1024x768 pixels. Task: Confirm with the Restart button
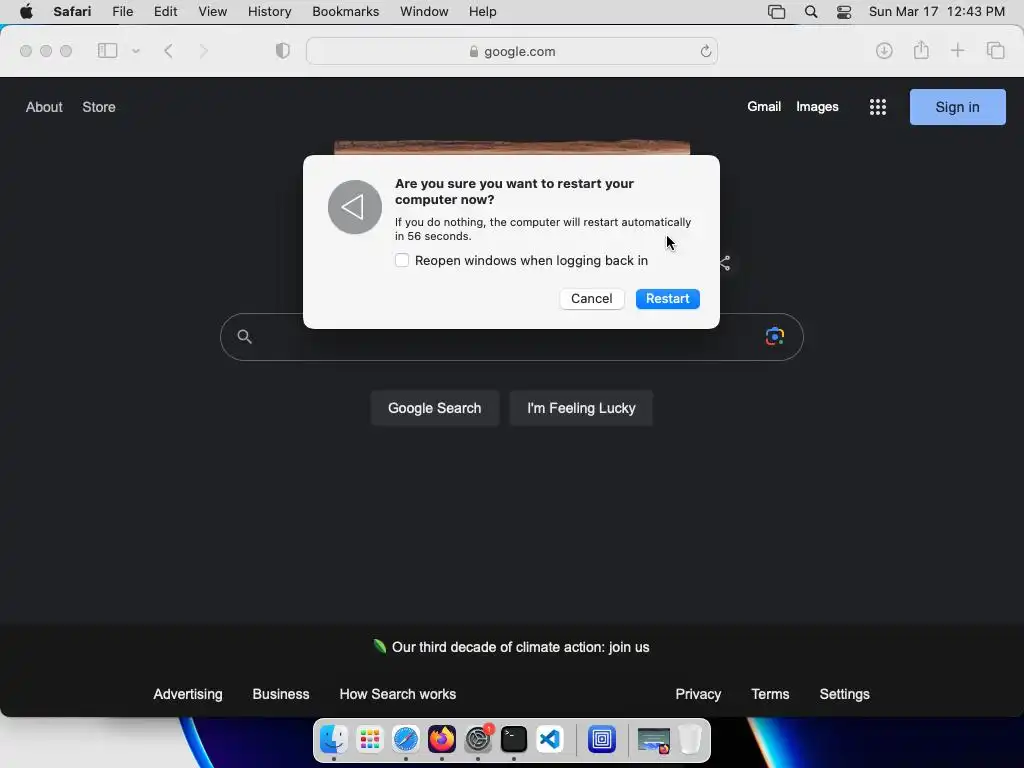(x=667, y=298)
